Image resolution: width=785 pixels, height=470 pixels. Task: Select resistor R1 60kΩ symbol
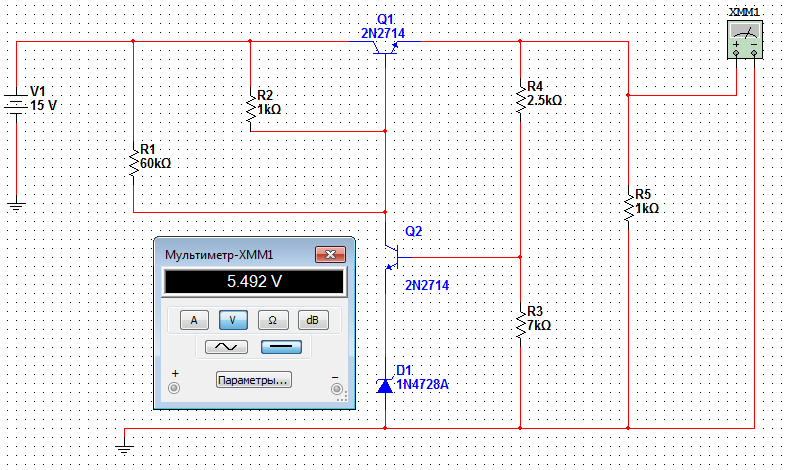pos(133,162)
